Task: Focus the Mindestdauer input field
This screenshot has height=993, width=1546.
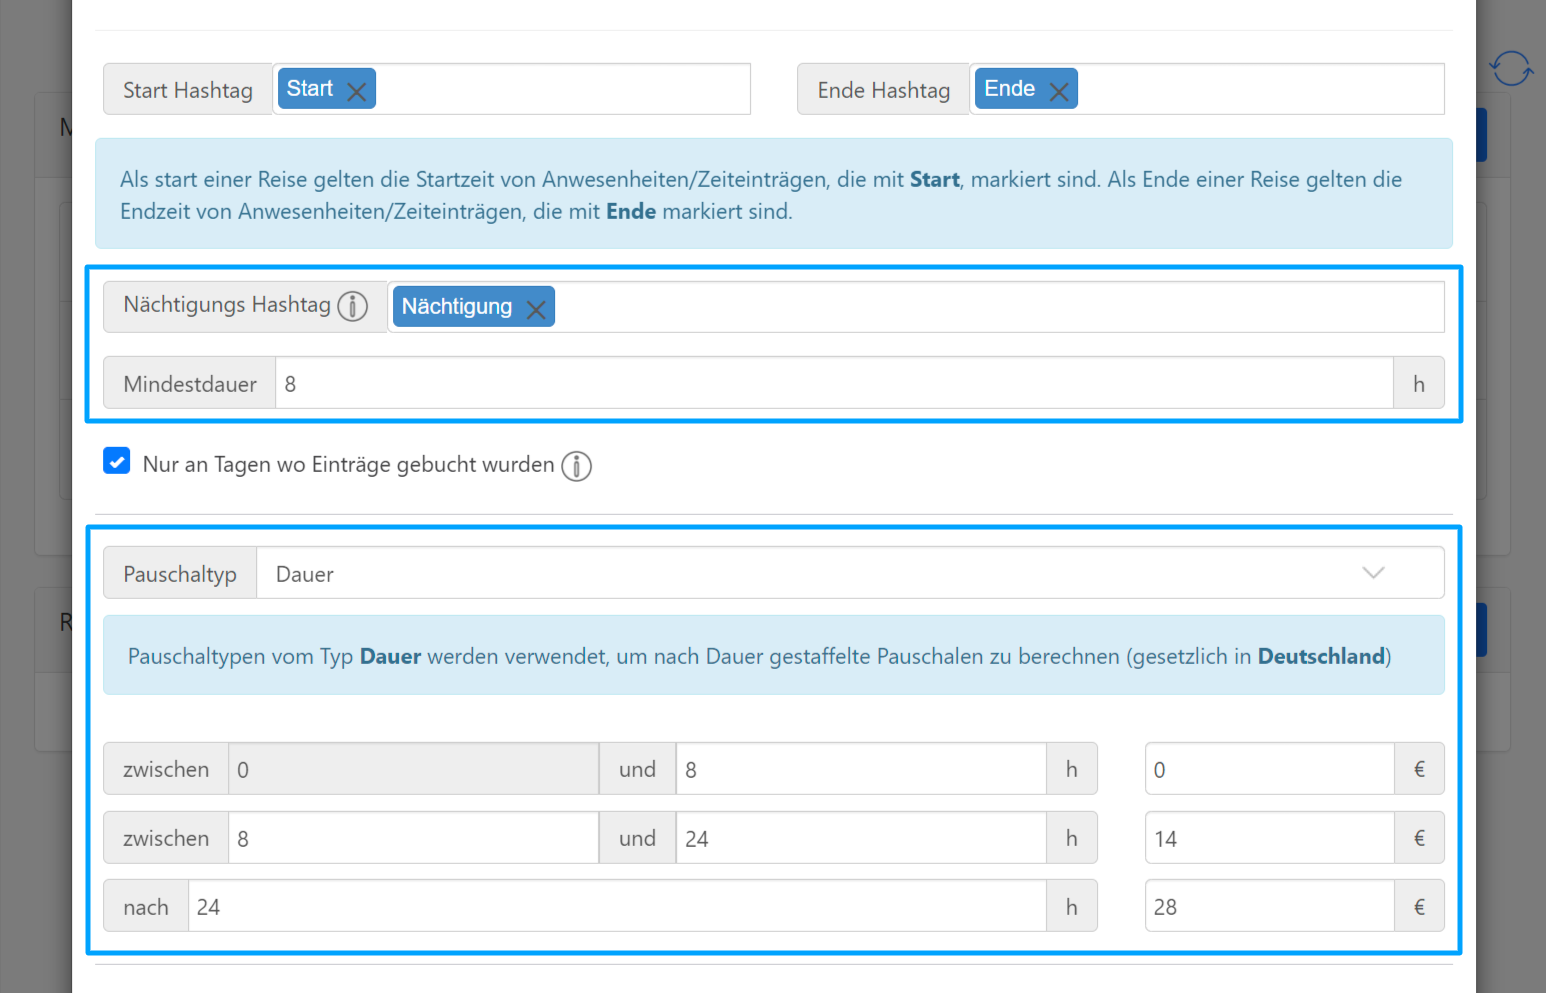Action: click(x=700, y=383)
